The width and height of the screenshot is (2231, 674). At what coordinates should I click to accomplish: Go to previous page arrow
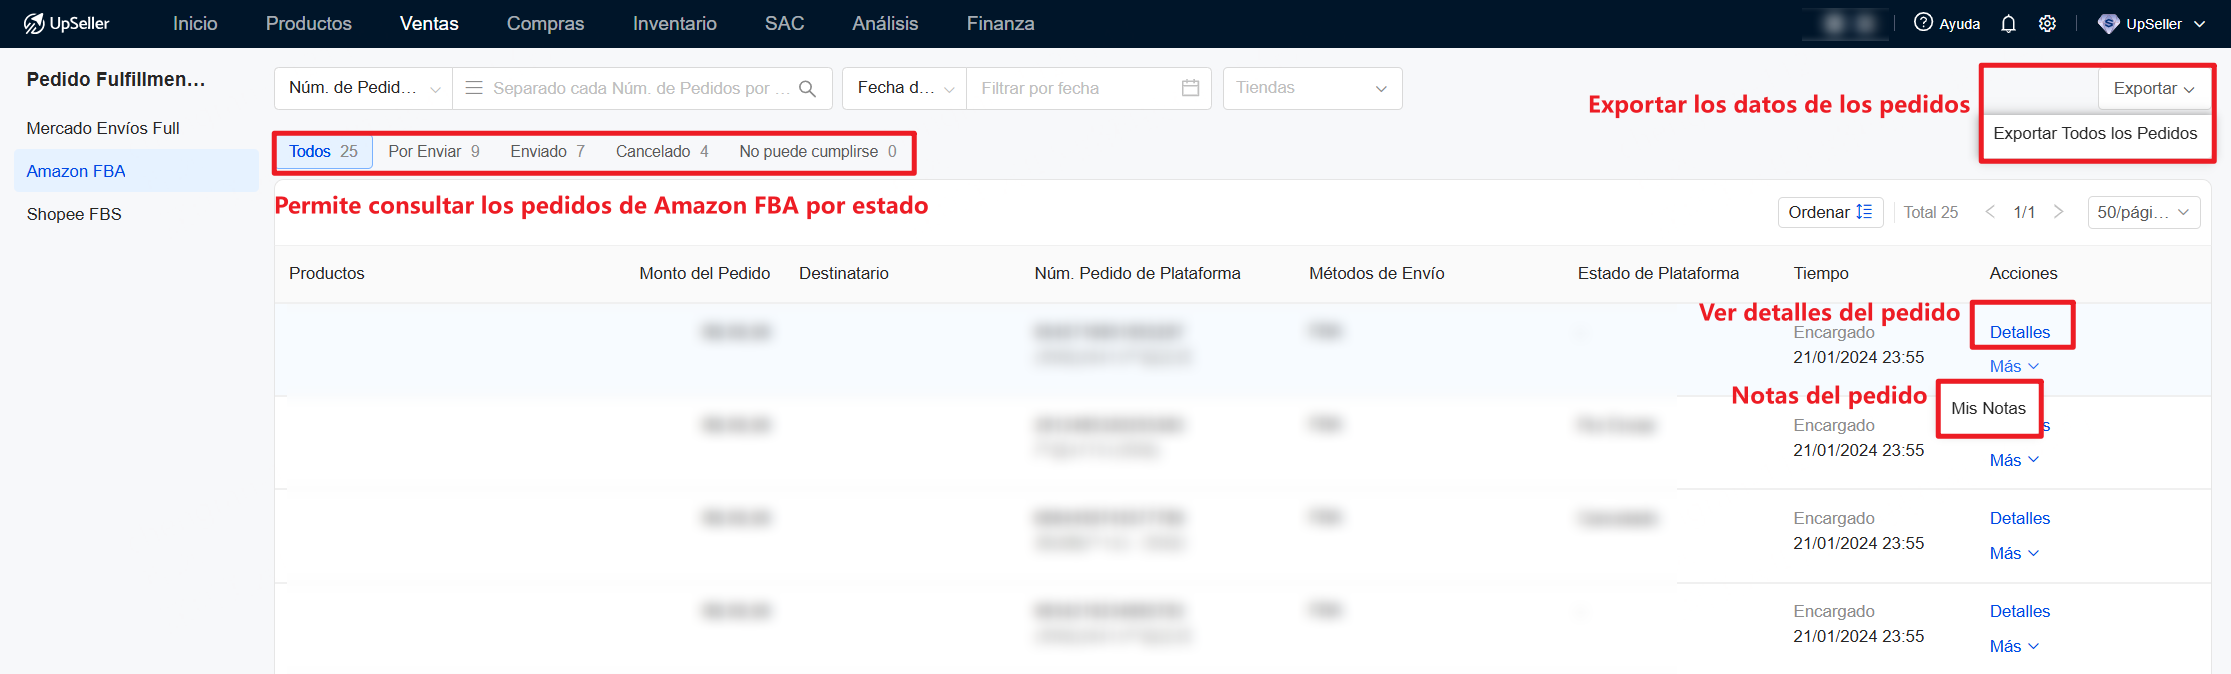pos(1990,212)
